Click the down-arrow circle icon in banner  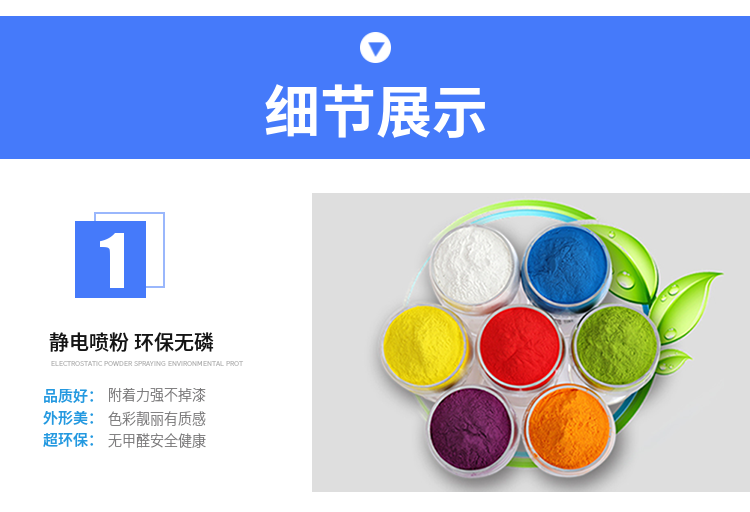(375, 47)
